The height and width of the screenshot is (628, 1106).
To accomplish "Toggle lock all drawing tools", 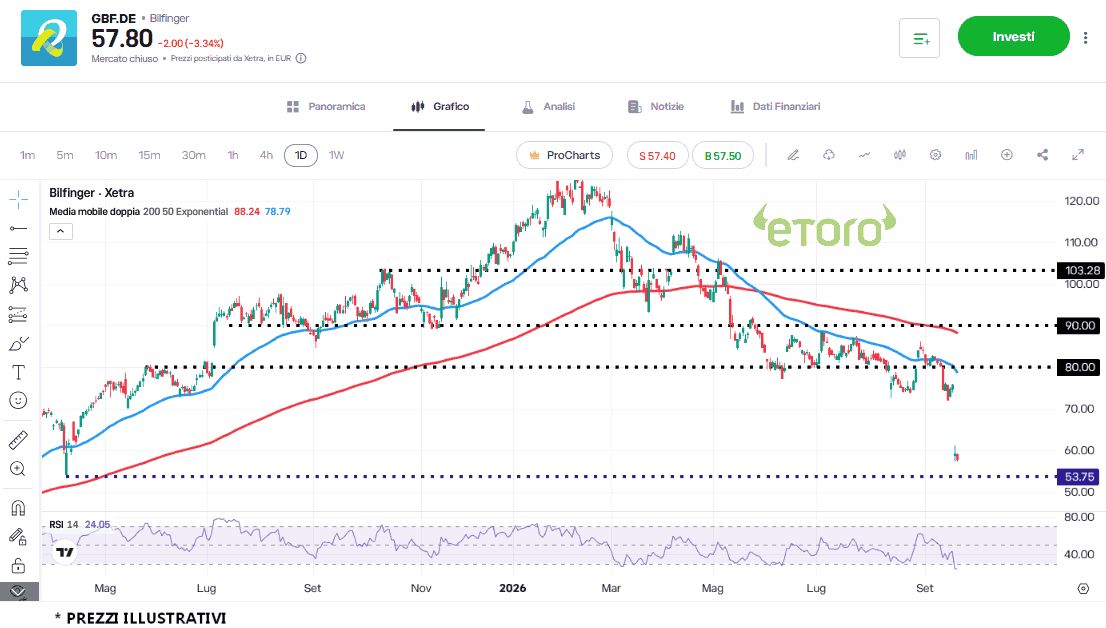I will (x=18, y=566).
